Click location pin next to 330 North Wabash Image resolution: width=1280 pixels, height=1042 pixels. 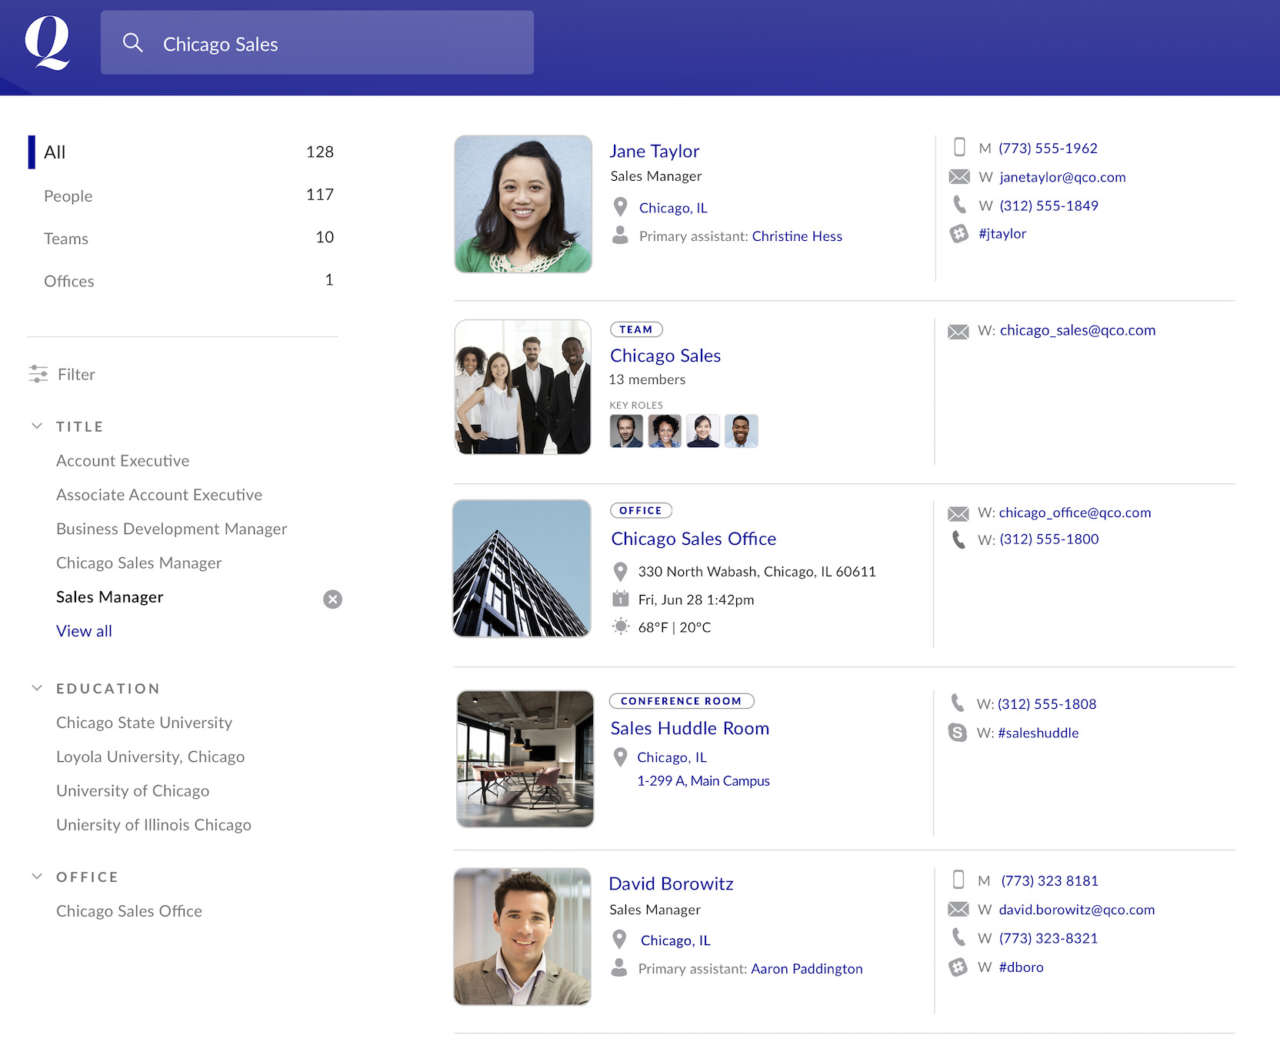click(x=620, y=572)
